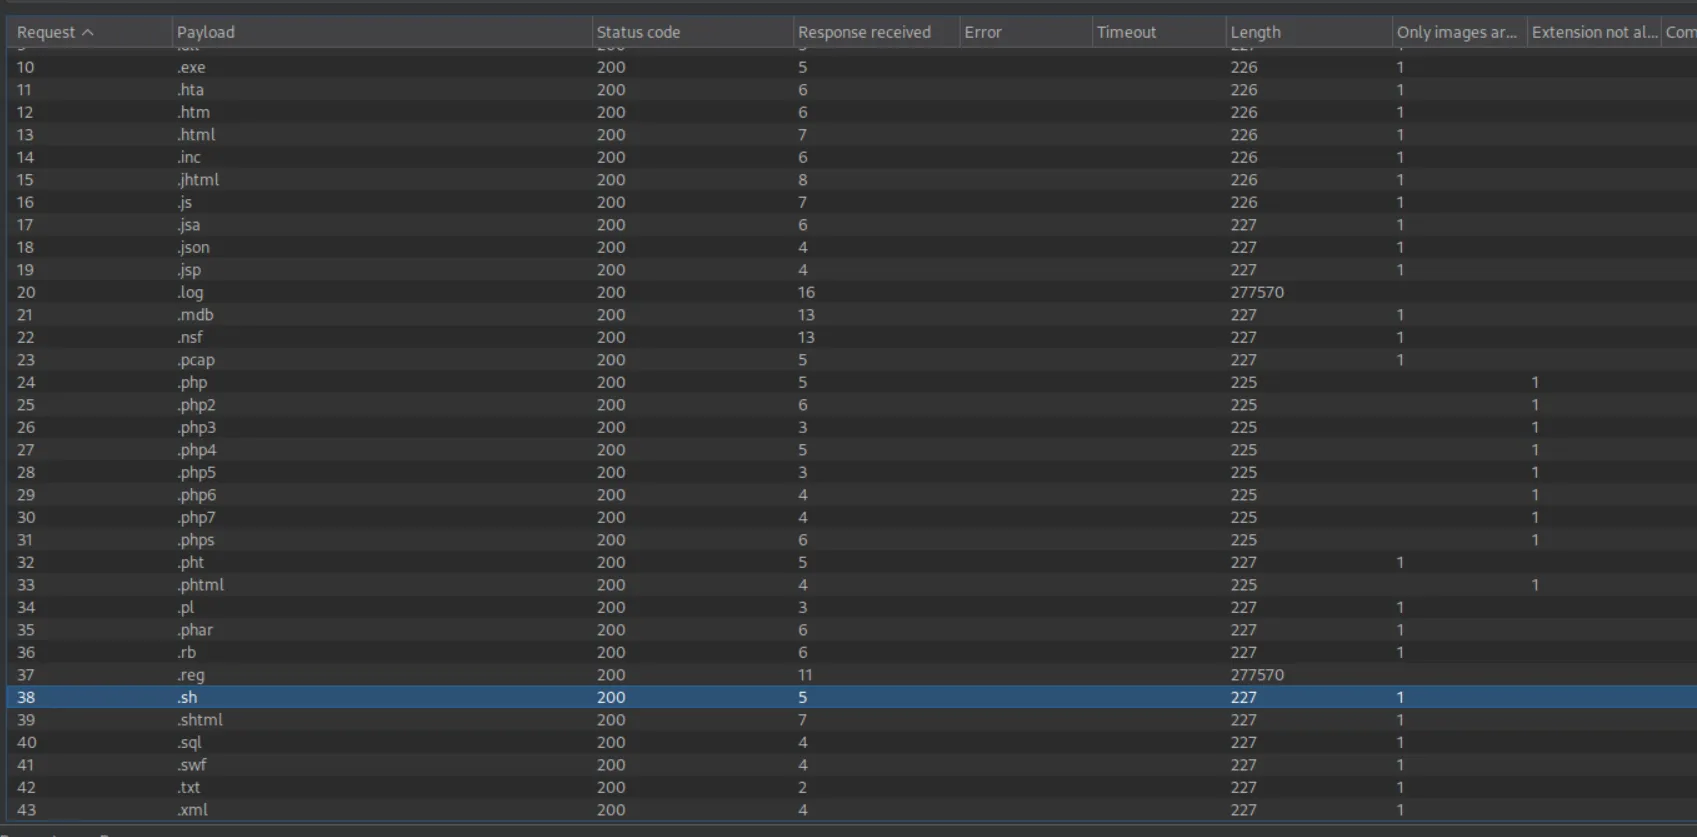Click length 277570 in request 37 row
The height and width of the screenshot is (837, 1697).
(x=1257, y=675)
